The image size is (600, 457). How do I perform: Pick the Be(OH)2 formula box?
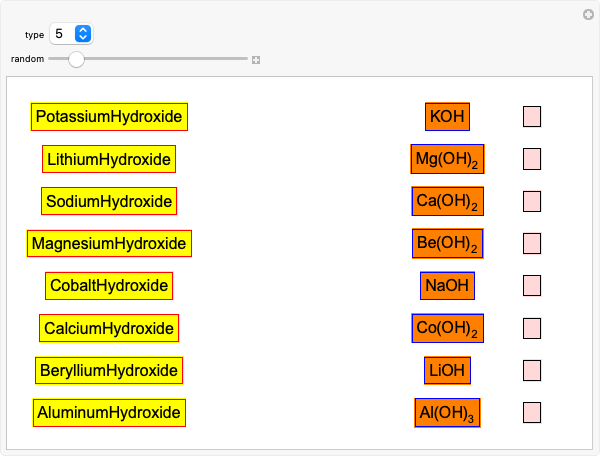pyautogui.click(x=447, y=243)
